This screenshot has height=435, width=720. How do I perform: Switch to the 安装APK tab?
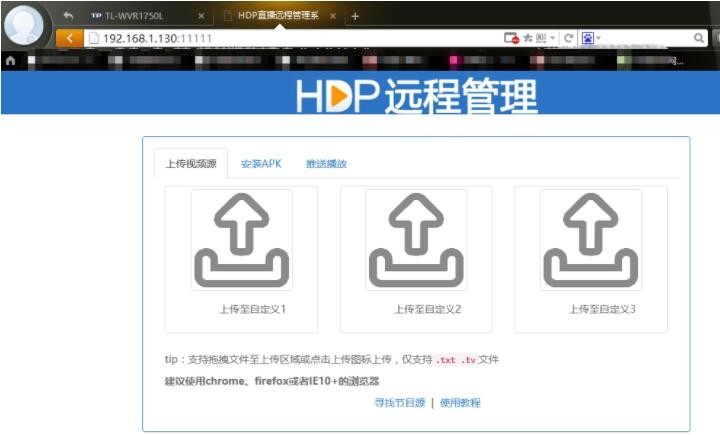pos(261,164)
